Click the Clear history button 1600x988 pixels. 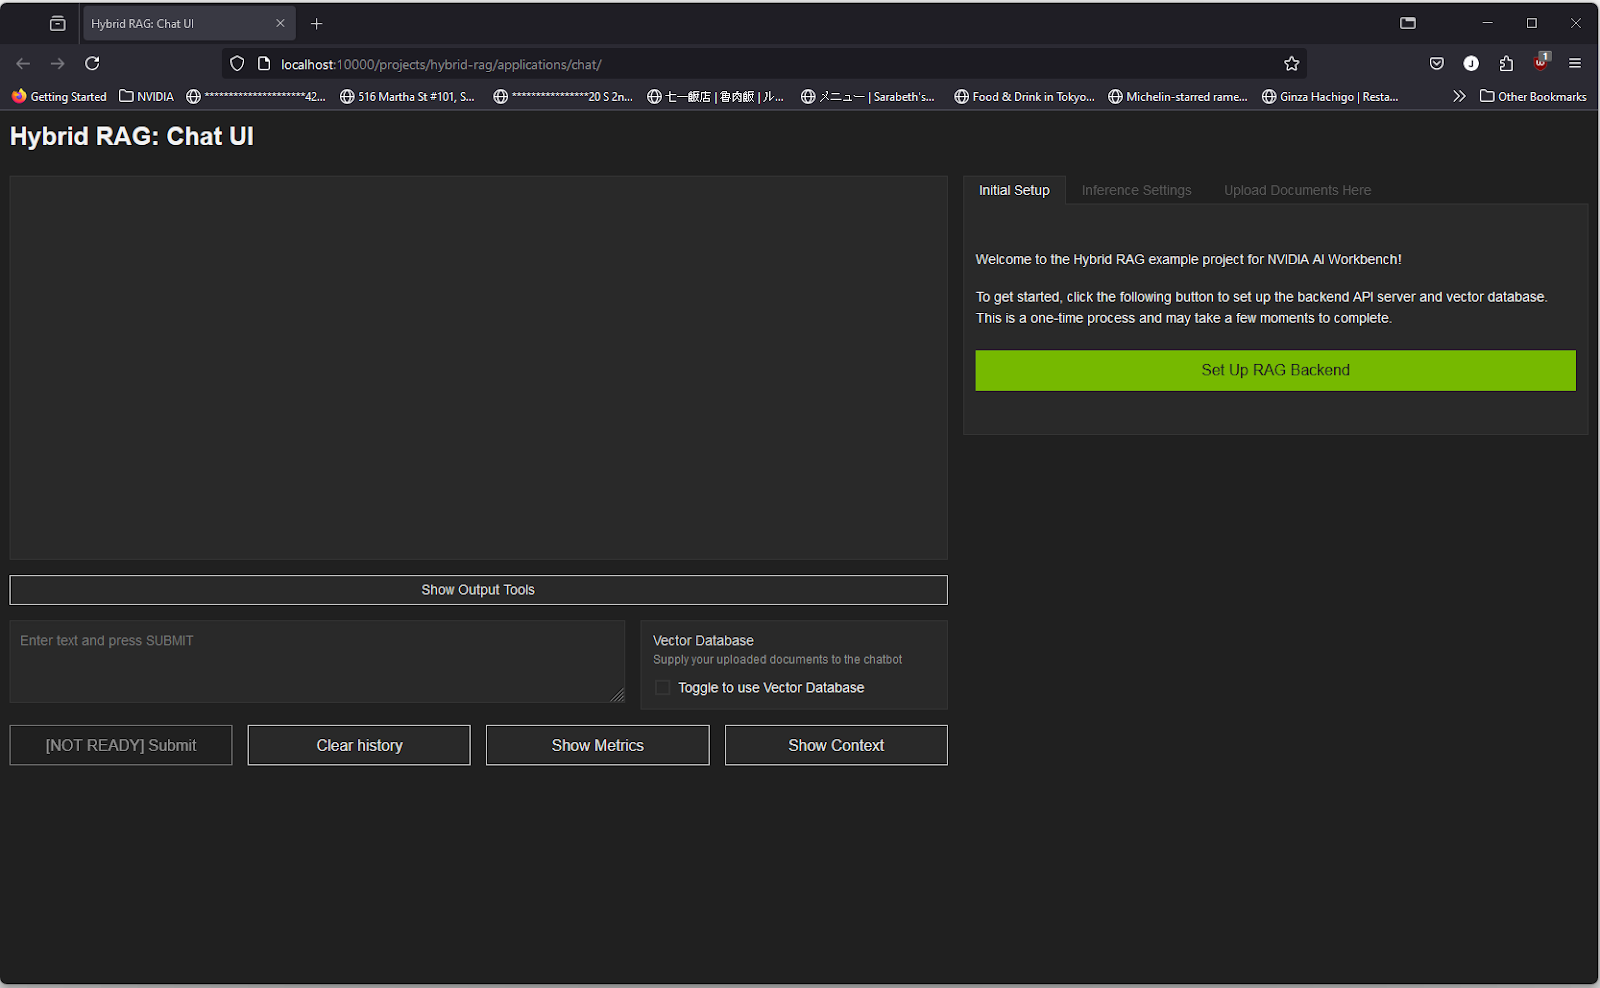tap(359, 745)
